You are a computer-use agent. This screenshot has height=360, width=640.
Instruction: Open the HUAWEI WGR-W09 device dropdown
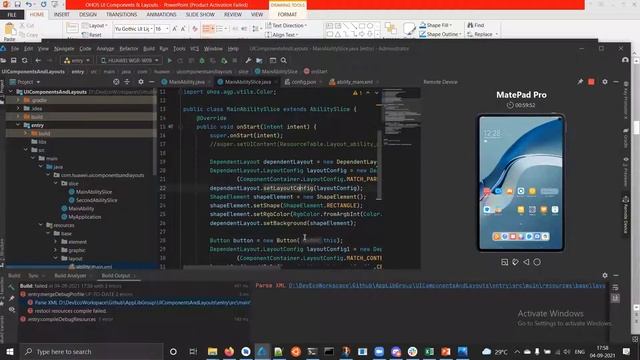(x=129, y=60)
